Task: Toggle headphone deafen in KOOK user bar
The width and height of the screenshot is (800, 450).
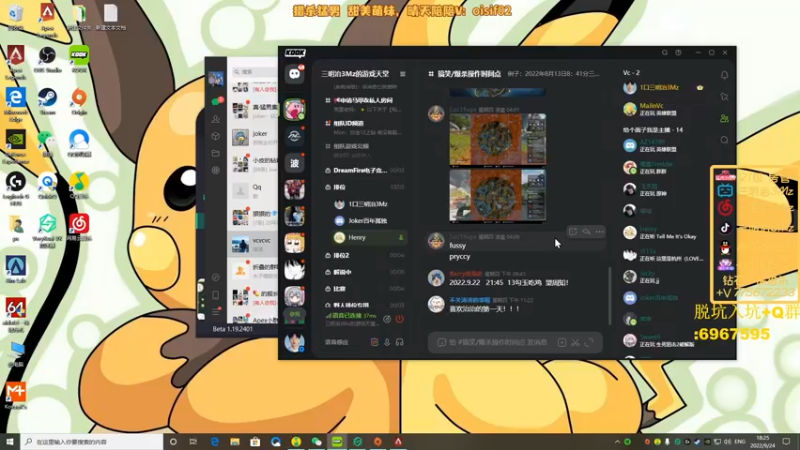Action: point(399,342)
